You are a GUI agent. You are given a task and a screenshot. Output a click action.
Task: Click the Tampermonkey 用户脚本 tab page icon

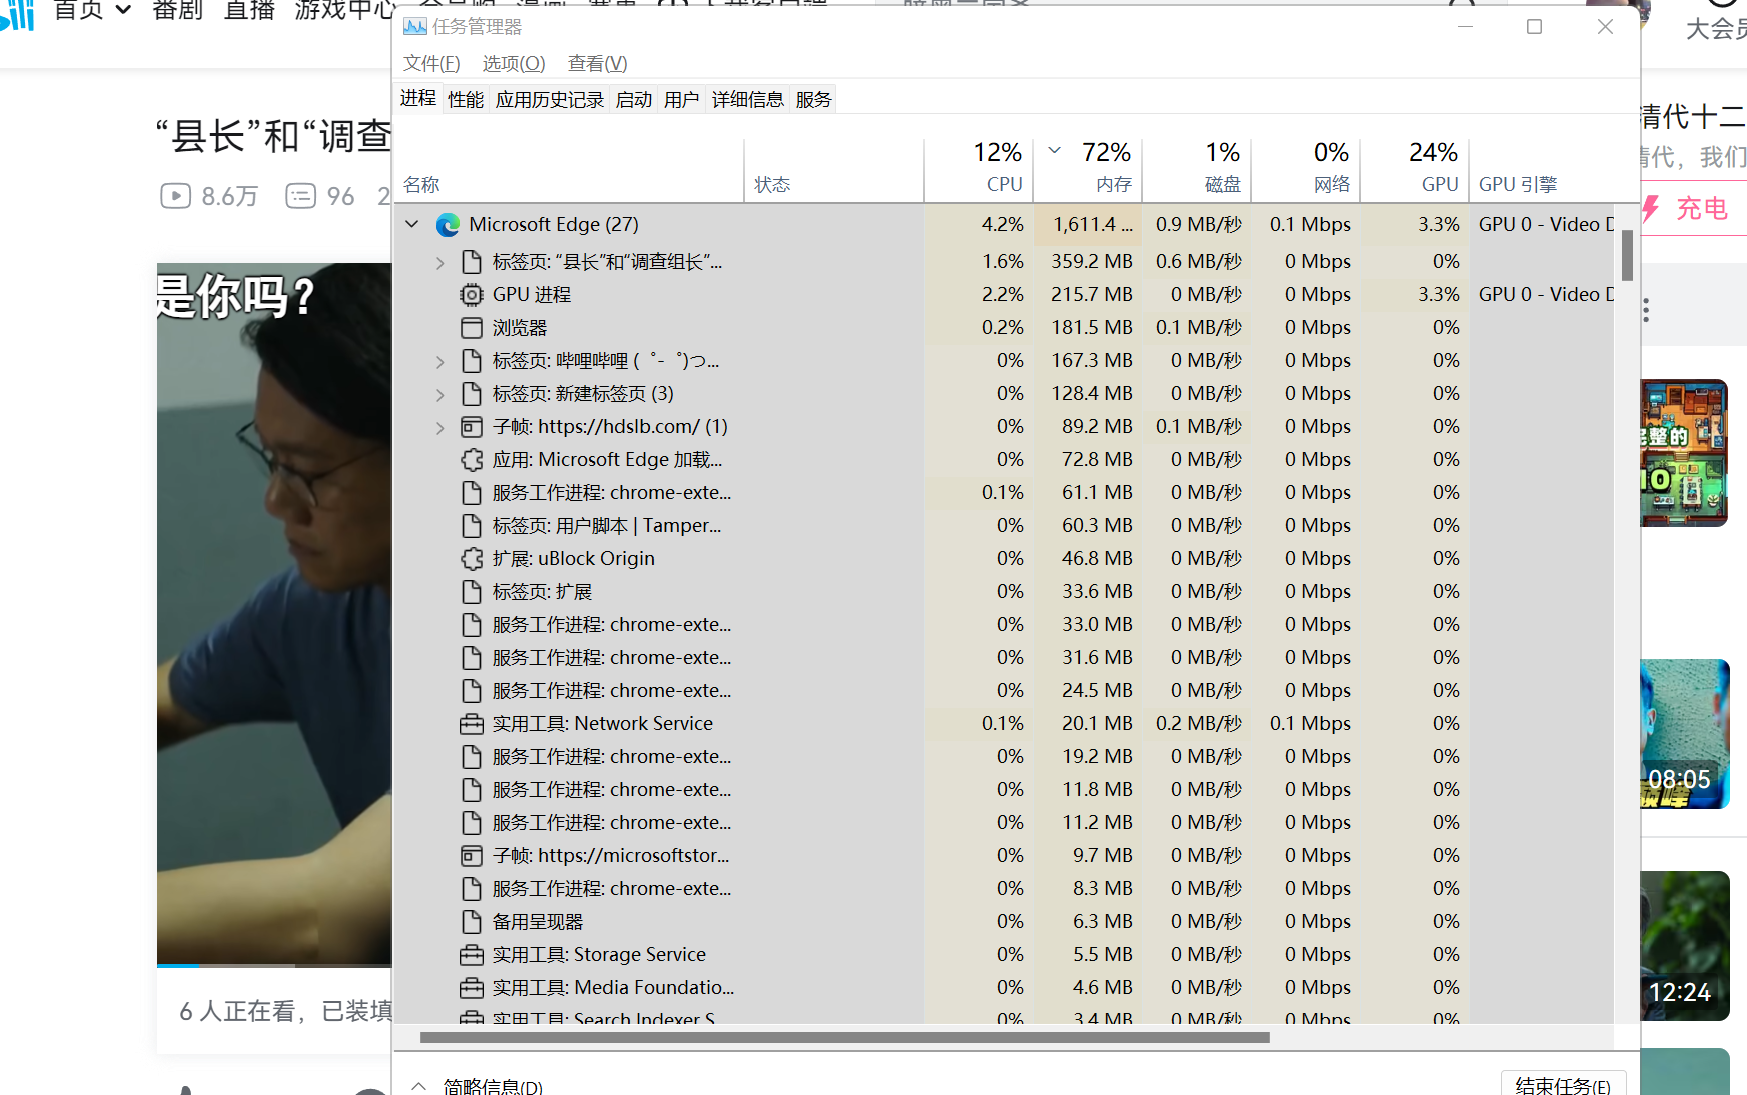471,526
